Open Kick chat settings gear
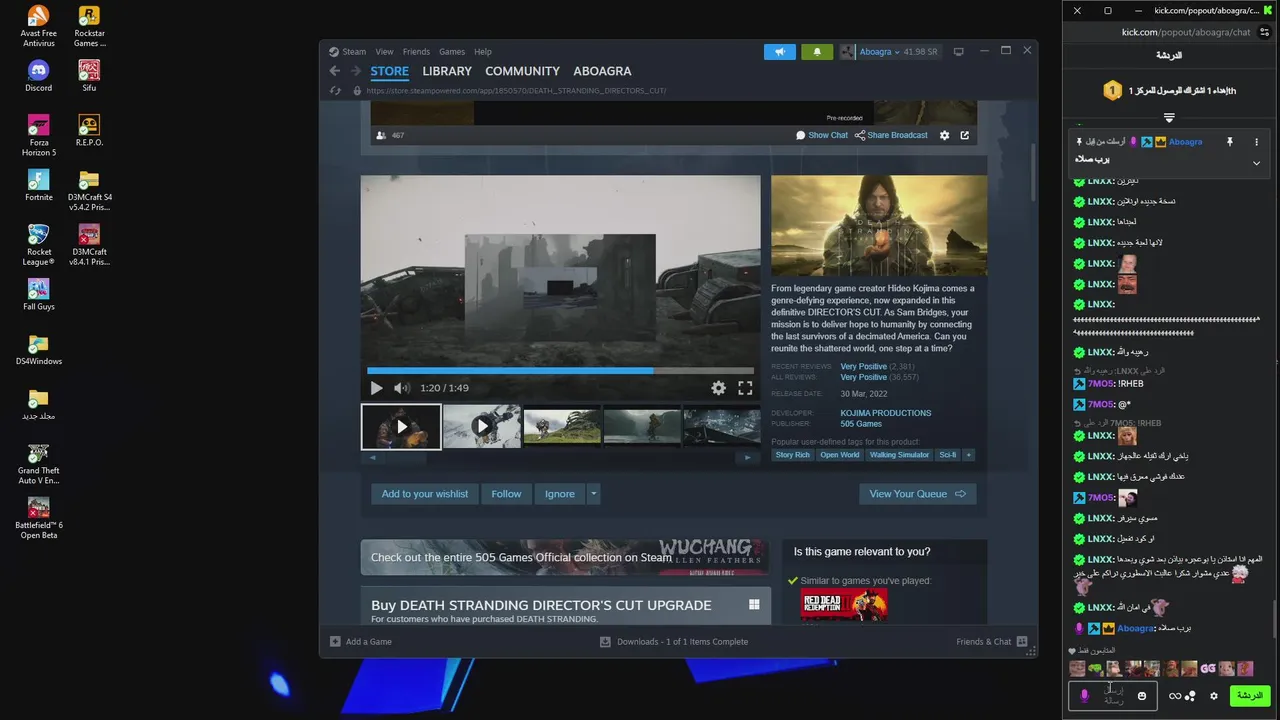Image resolution: width=1280 pixels, height=720 pixels. pyautogui.click(x=1214, y=696)
